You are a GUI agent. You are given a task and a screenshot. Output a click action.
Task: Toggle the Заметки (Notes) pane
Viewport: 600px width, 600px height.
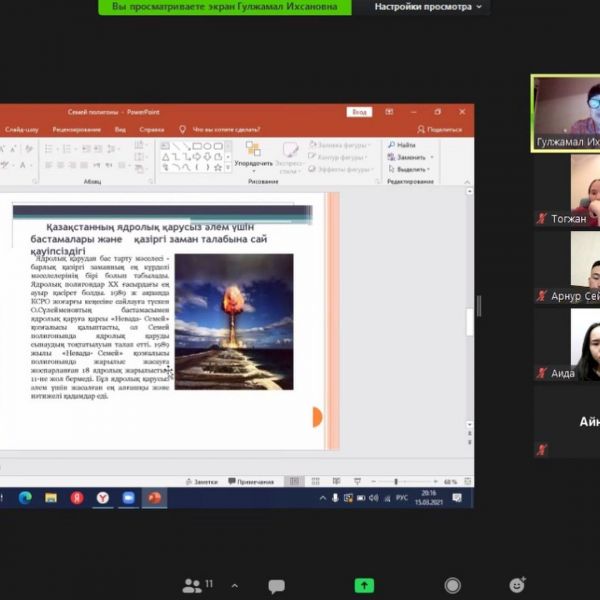click(200, 481)
